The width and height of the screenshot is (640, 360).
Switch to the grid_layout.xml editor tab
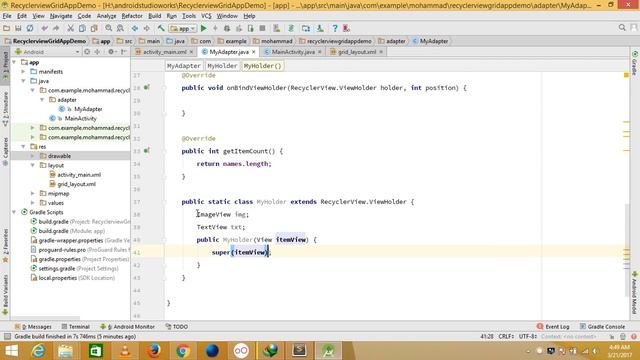[357, 52]
